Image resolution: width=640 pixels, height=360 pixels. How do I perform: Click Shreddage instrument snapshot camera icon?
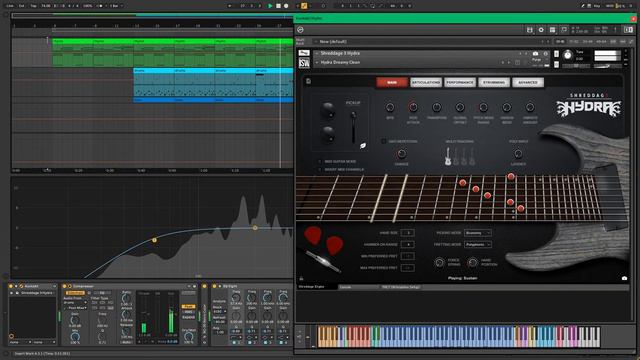(x=535, y=53)
